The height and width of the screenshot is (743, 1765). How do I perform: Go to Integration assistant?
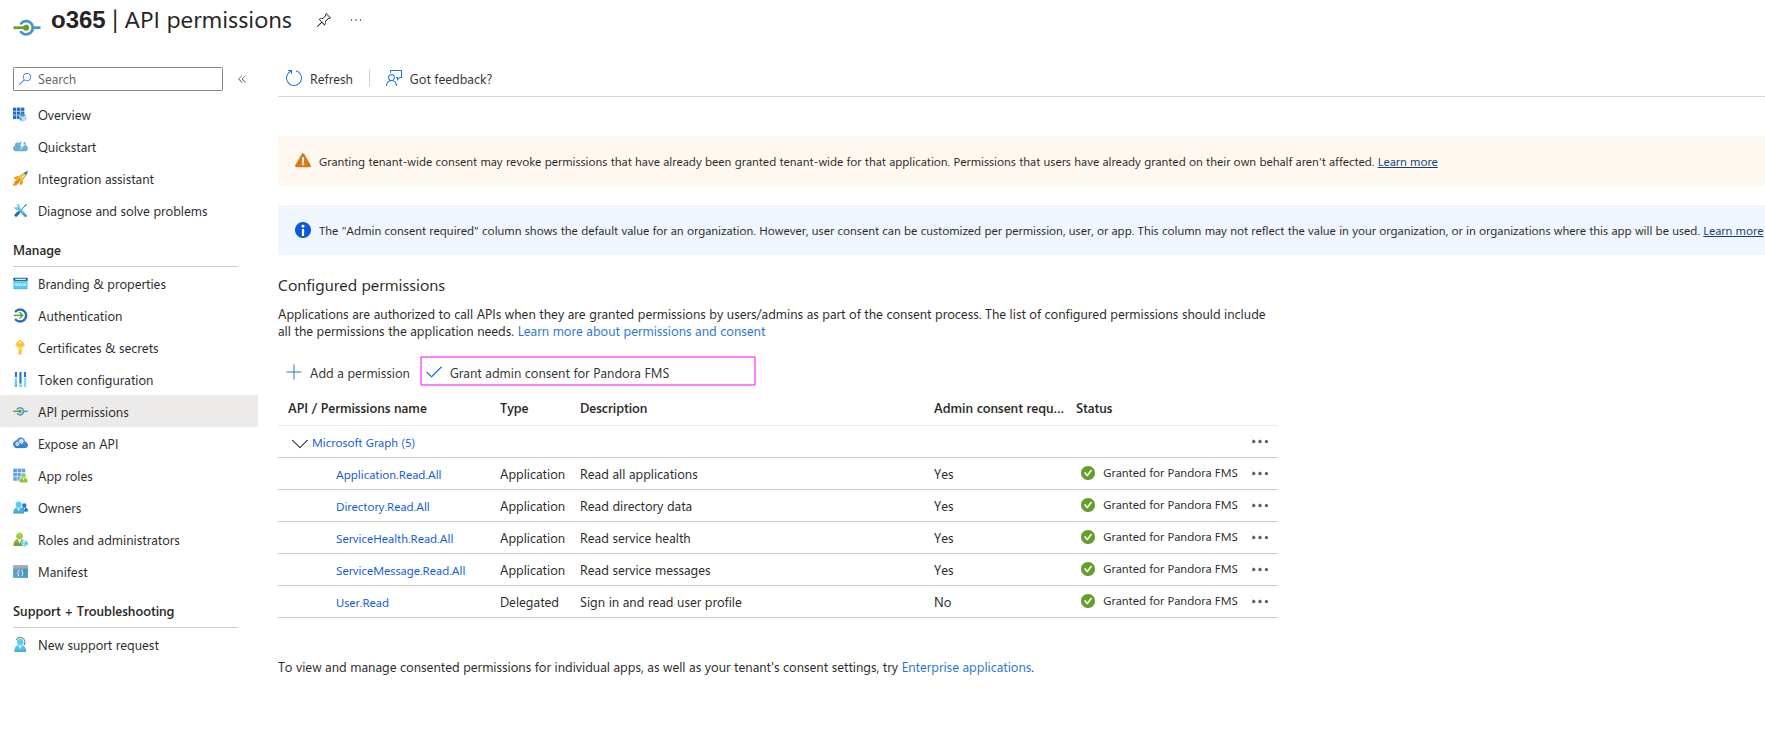[x=96, y=179]
